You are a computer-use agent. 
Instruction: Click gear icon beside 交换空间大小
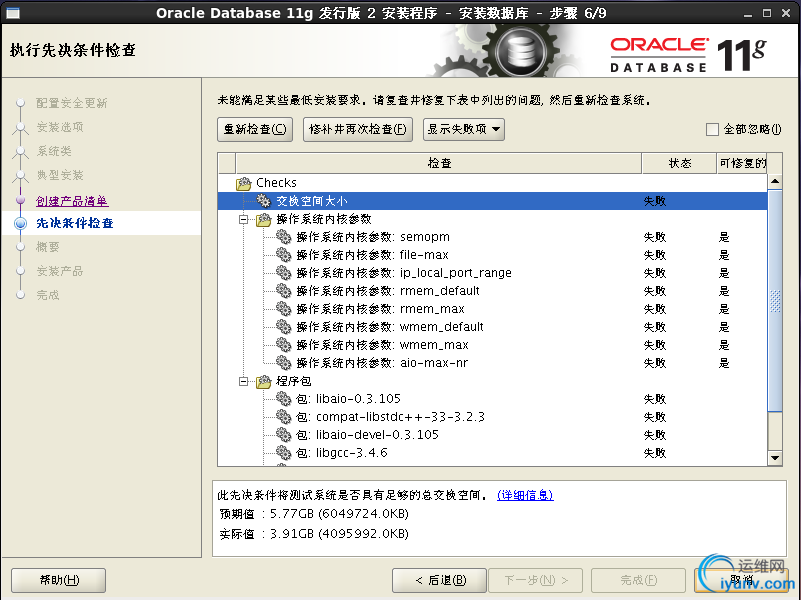pos(264,201)
